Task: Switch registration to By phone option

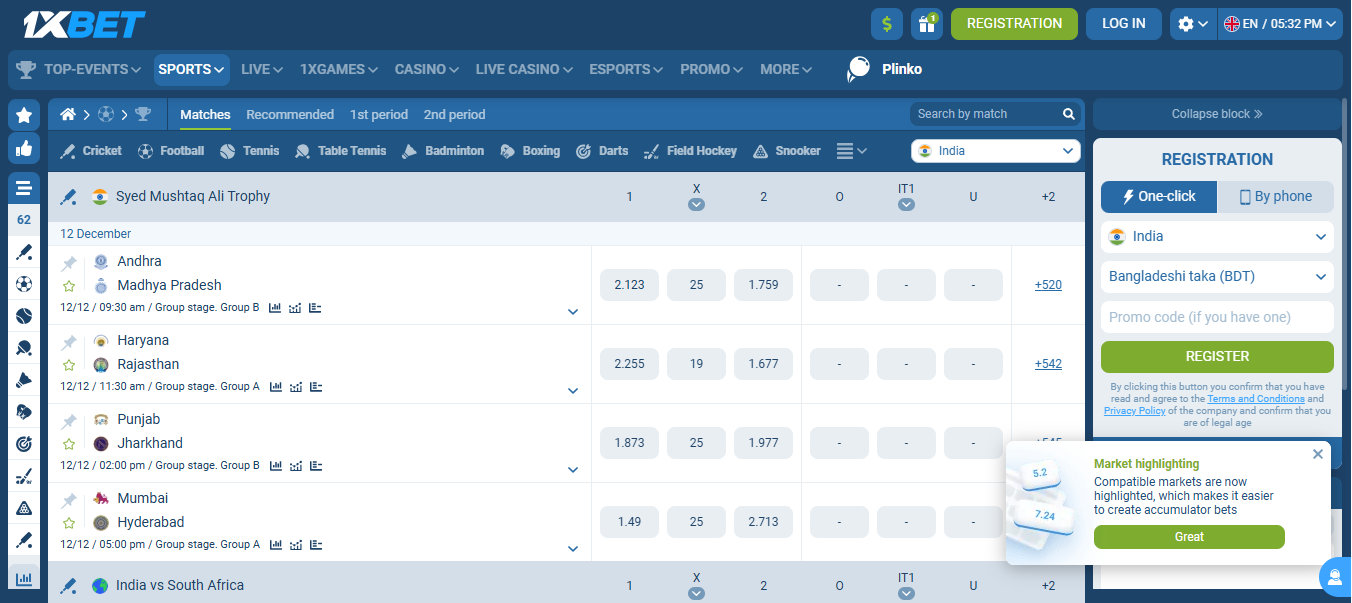Action: pos(1275,197)
